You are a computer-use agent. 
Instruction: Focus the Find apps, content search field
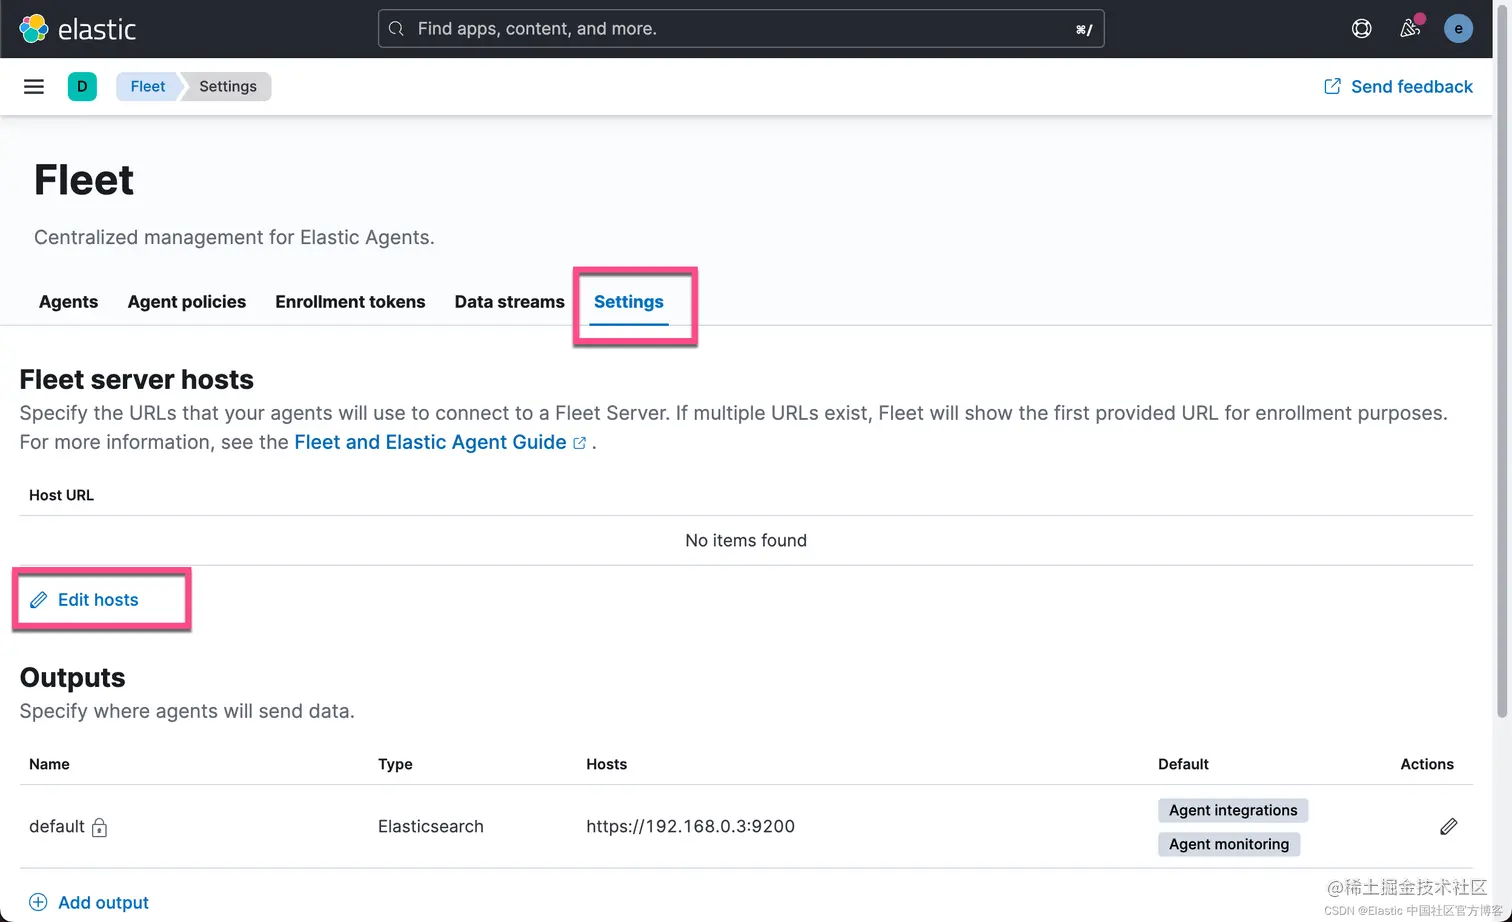(741, 29)
